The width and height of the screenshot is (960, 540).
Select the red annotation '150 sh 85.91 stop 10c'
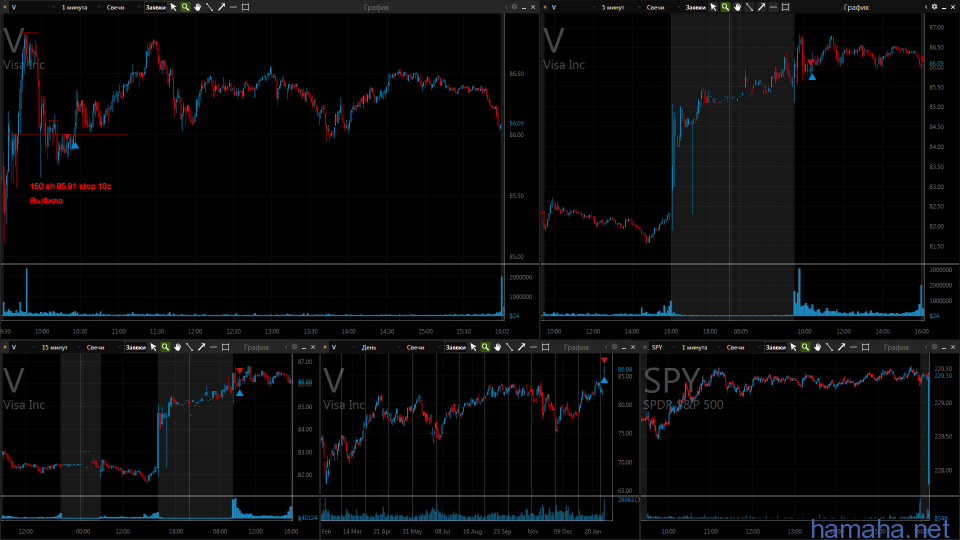point(70,186)
